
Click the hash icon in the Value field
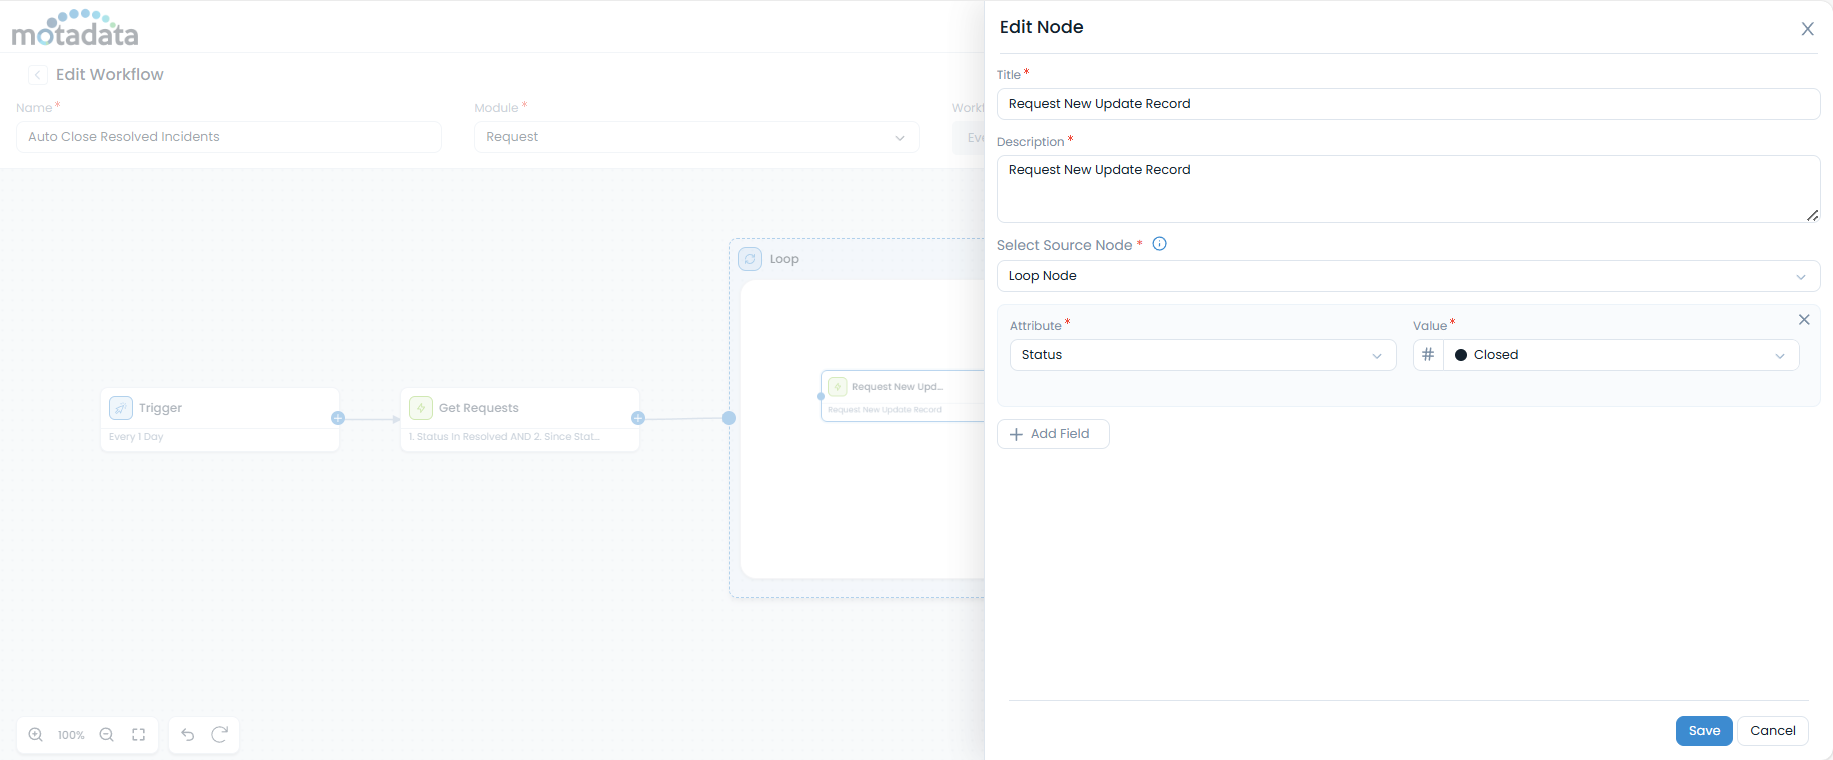coord(1428,355)
